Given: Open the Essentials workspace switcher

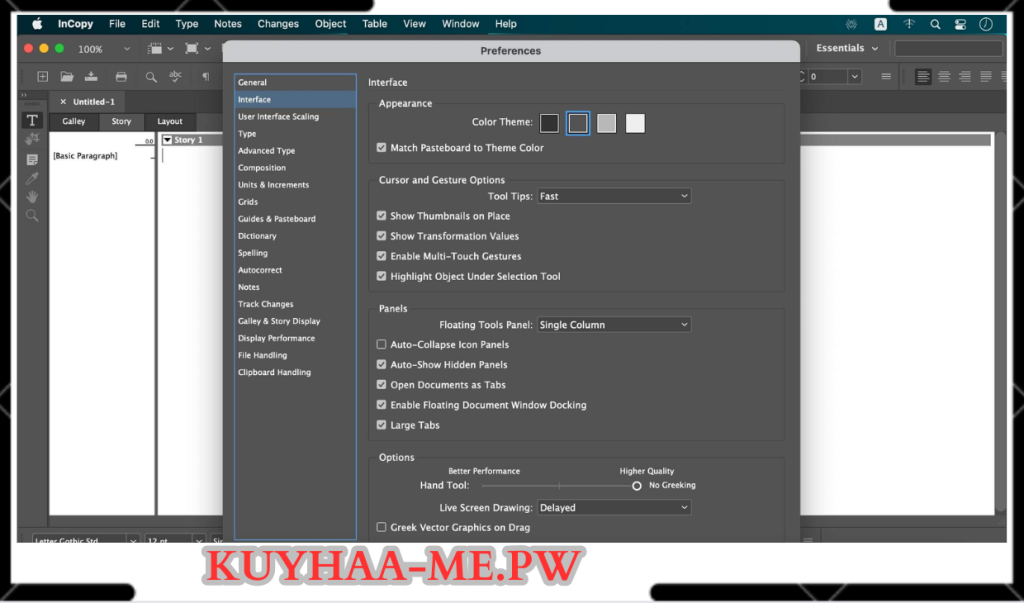Looking at the screenshot, I should coord(847,48).
